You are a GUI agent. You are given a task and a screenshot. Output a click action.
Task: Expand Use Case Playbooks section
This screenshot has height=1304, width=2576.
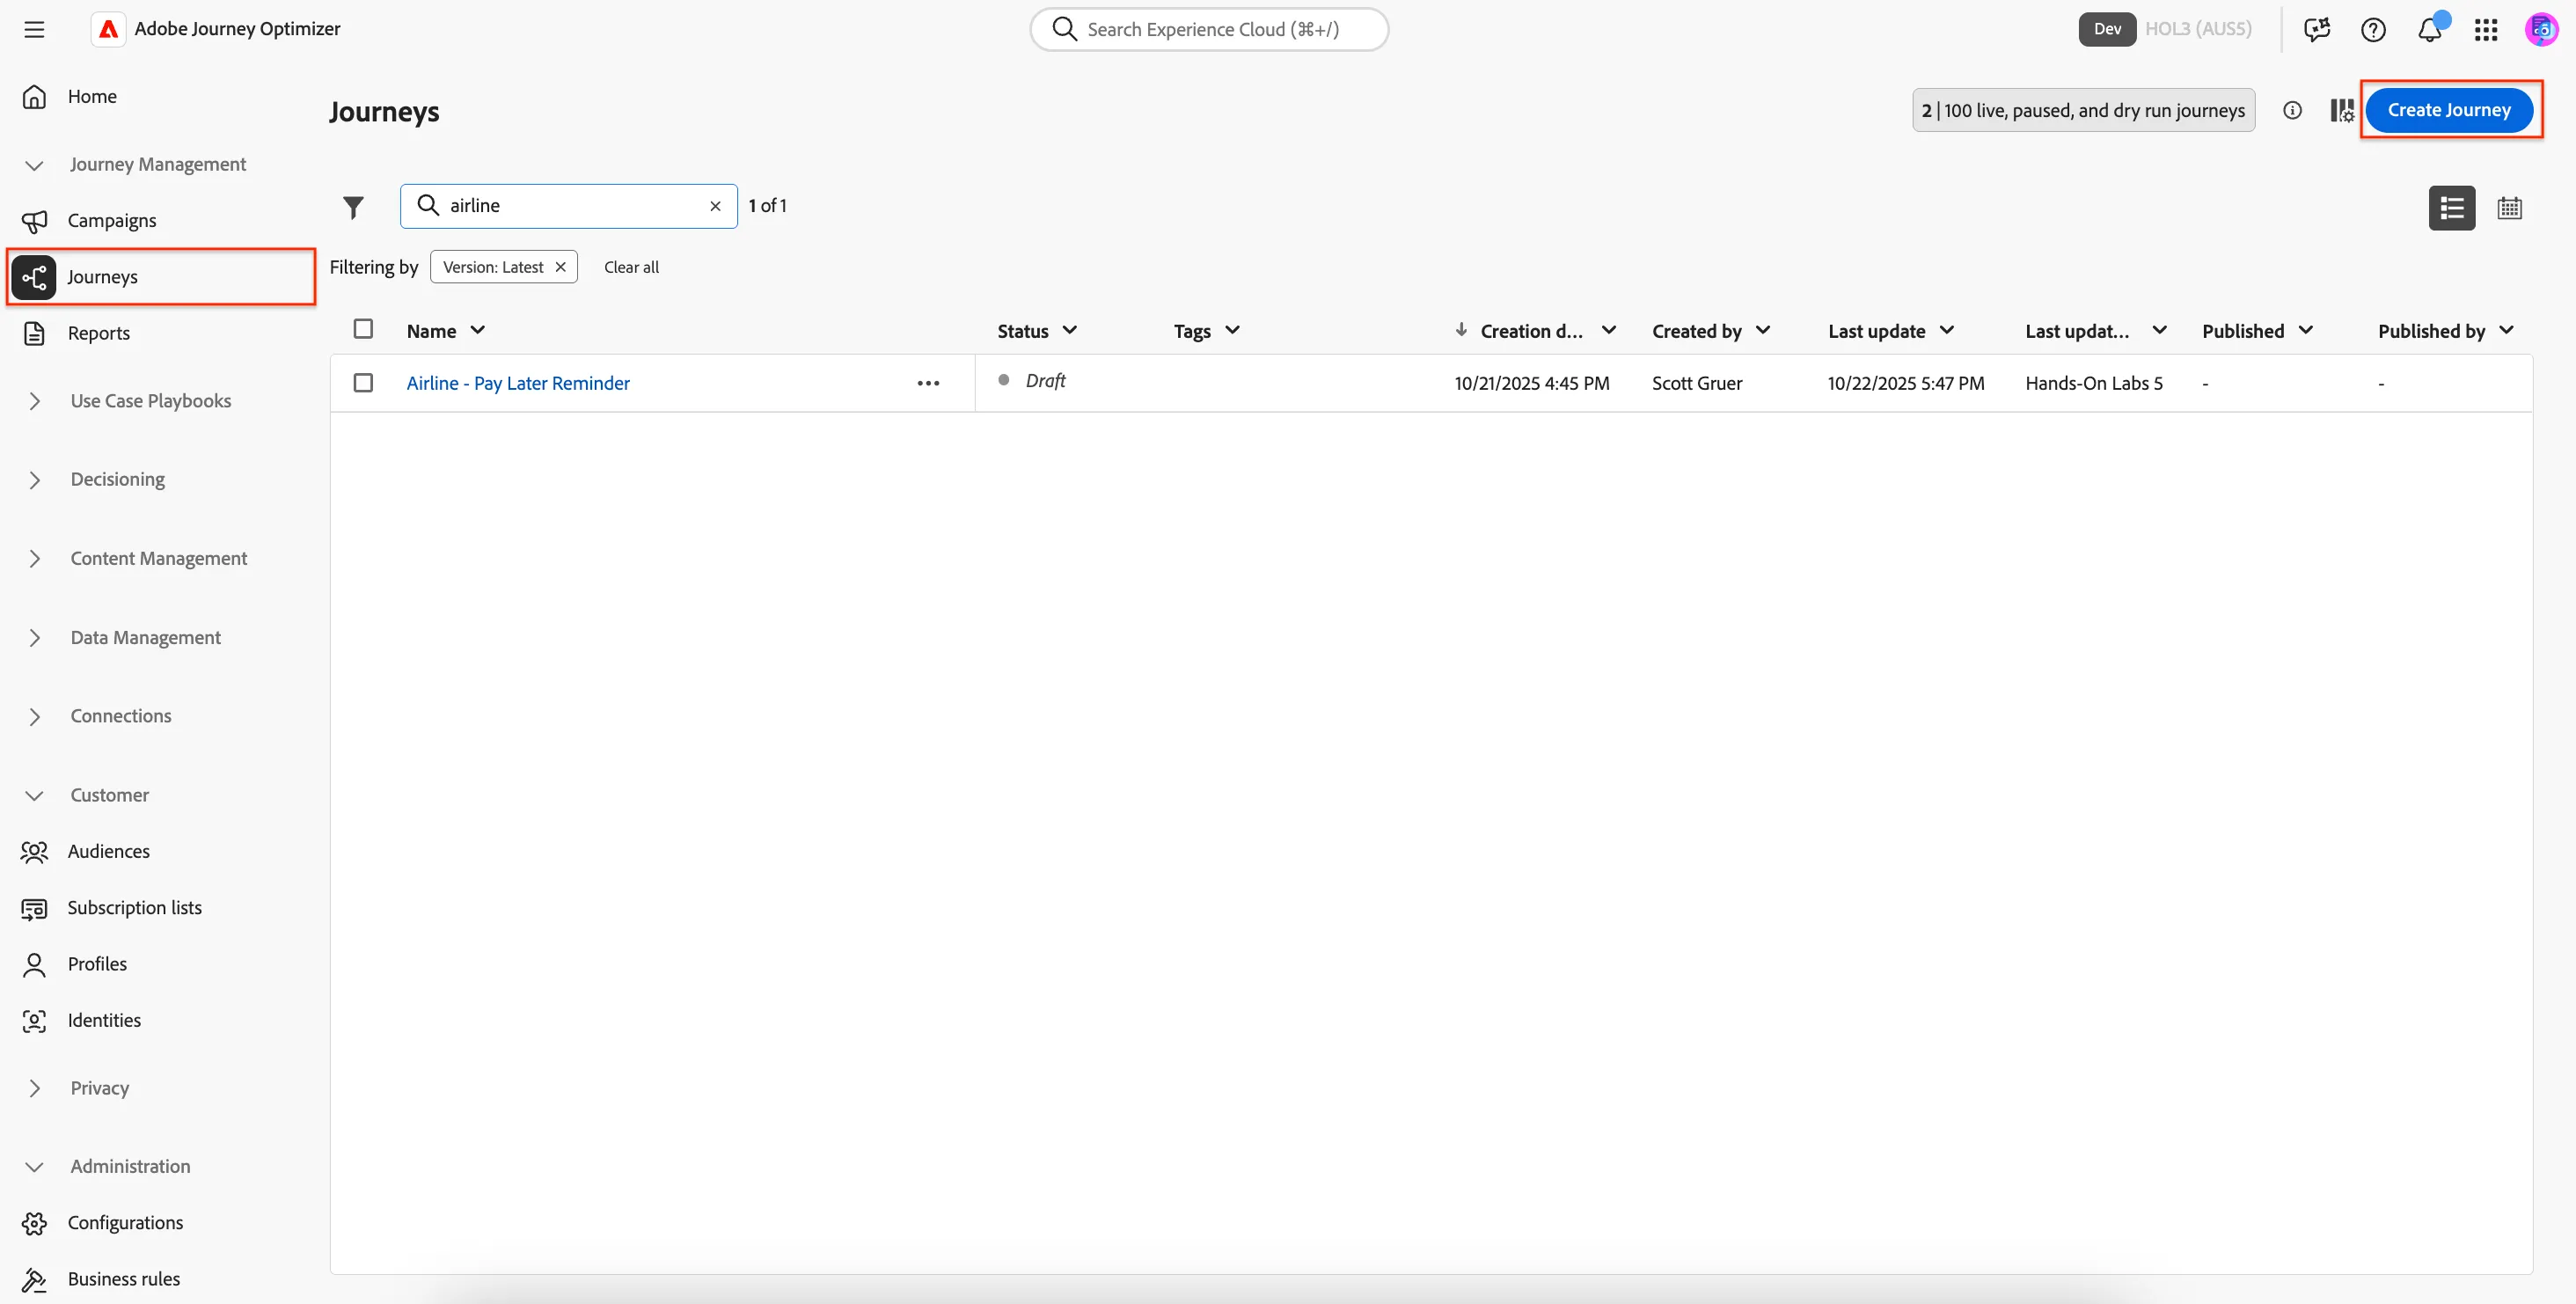[34, 401]
